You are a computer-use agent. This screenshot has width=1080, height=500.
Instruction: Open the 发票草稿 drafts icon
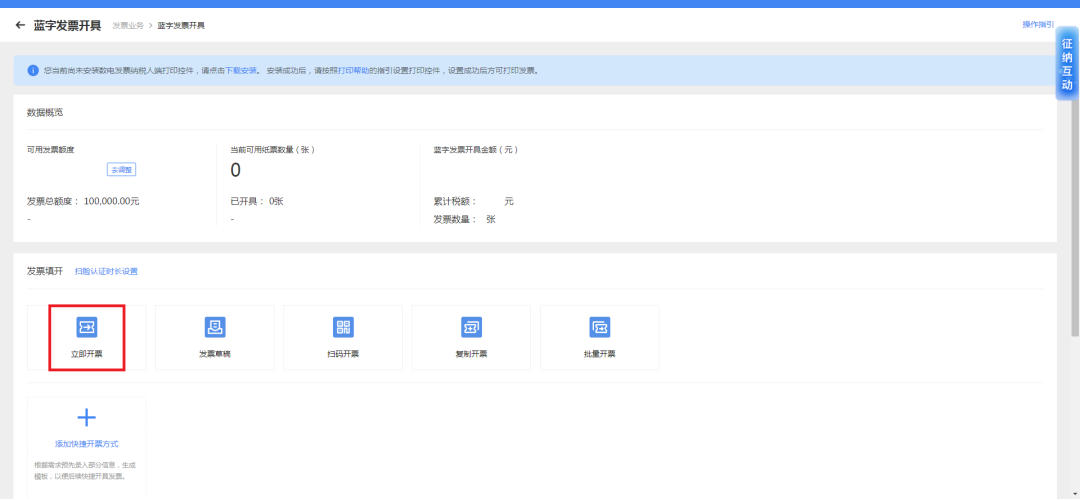click(x=215, y=326)
